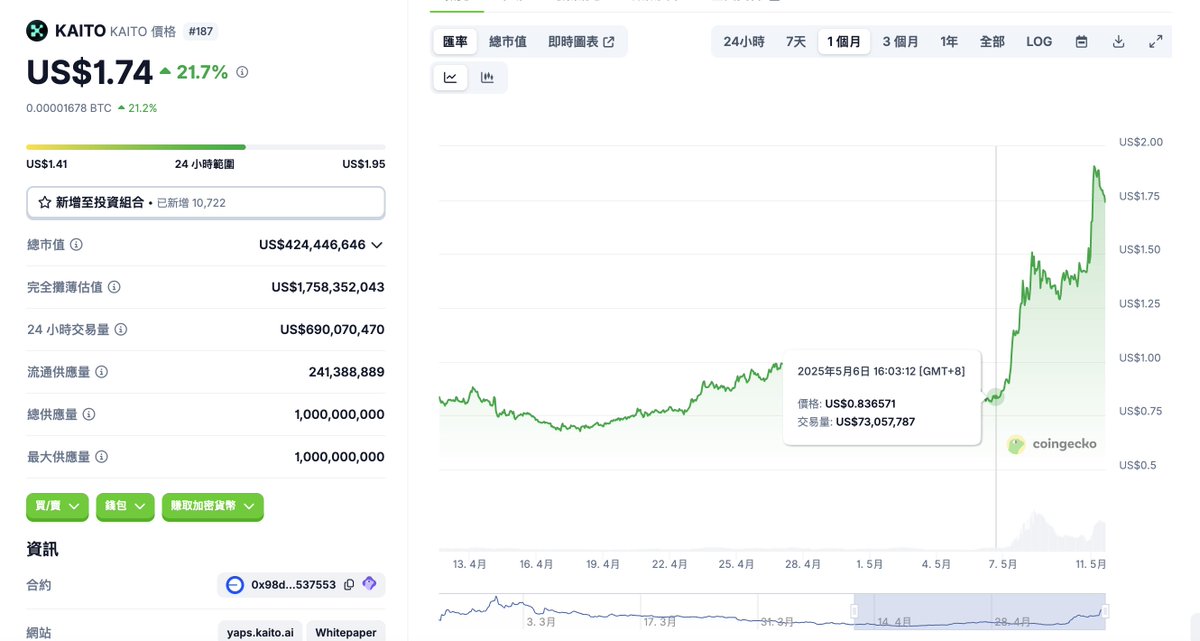Screen dimensions: 1200x641
Task: Expand the chart to fullscreen
Action: (1155, 42)
